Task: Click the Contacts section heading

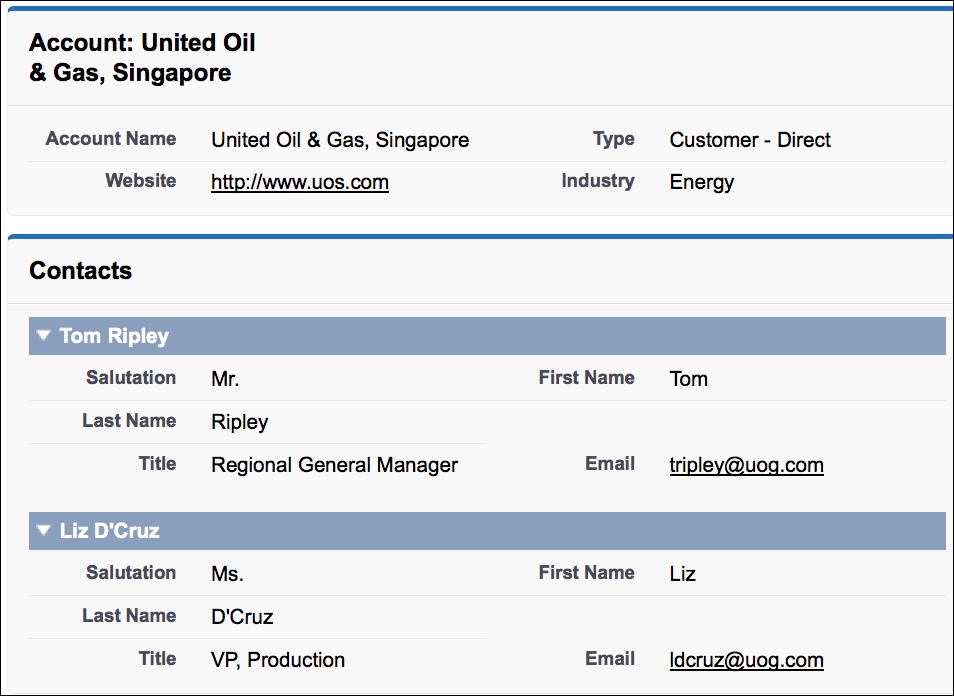Action: tap(80, 271)
